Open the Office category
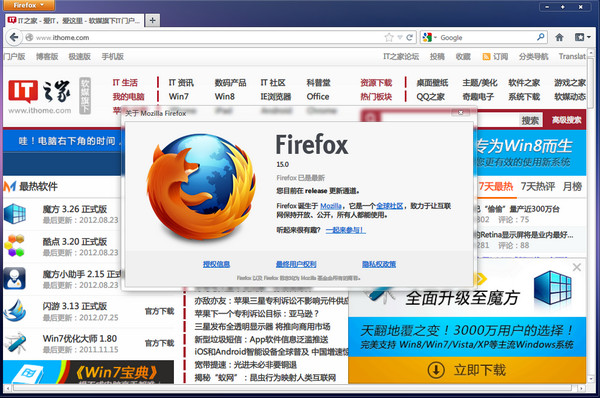The width and height of the screenshot is (600, 398). 318,96
